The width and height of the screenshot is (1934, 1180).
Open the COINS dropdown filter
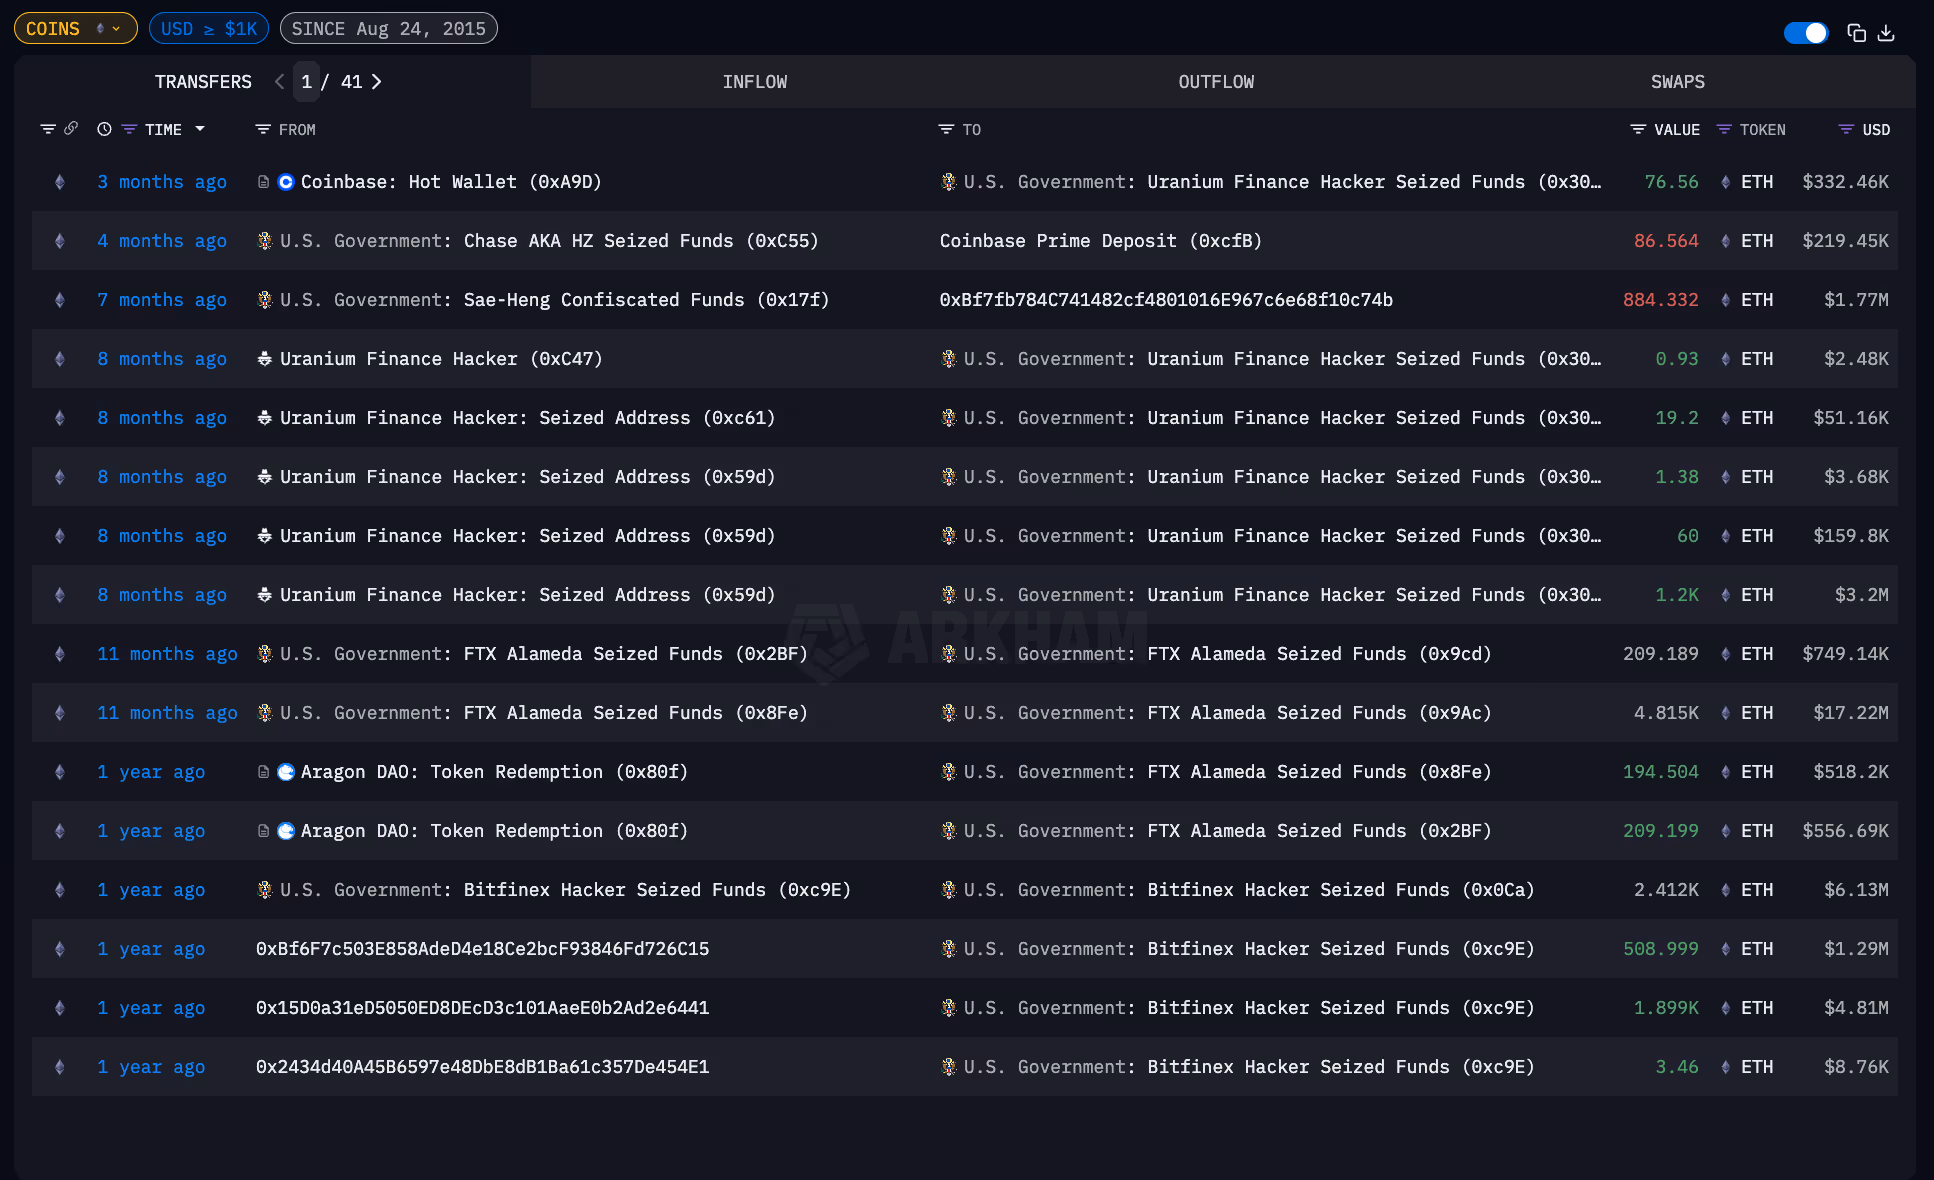75,28
